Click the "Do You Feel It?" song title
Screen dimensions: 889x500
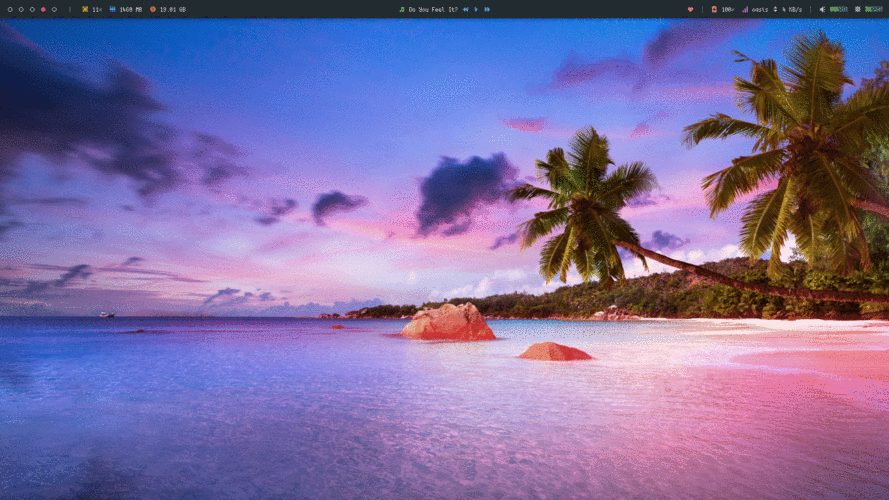click(432, 9)
